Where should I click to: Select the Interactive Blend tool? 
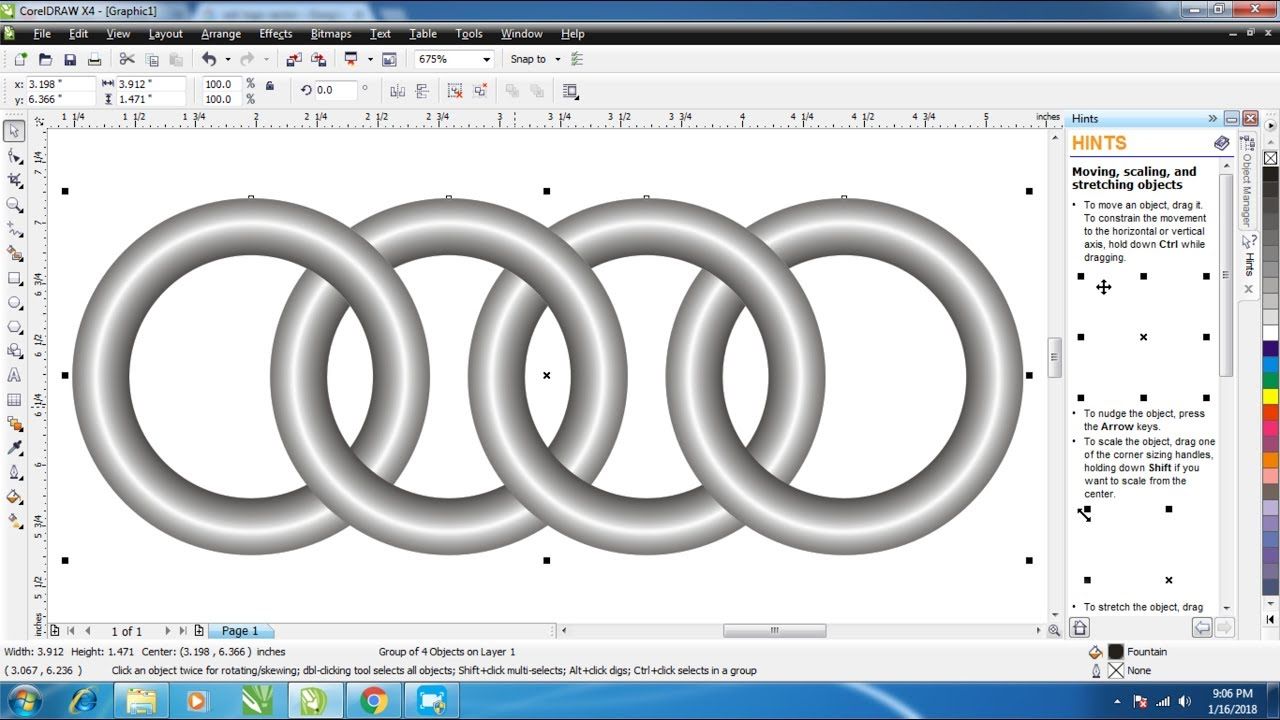click(14, 424)
